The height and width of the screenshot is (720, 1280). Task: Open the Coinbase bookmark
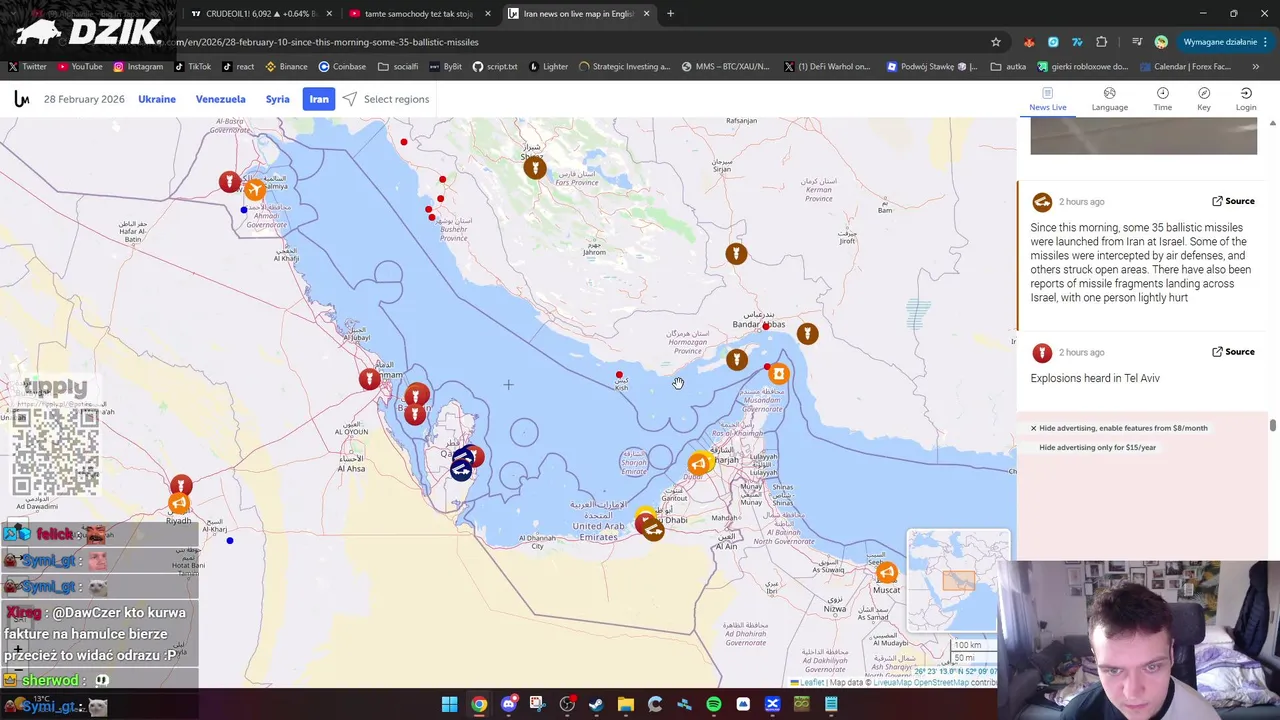pyautogui.click(x=342, y=67)
